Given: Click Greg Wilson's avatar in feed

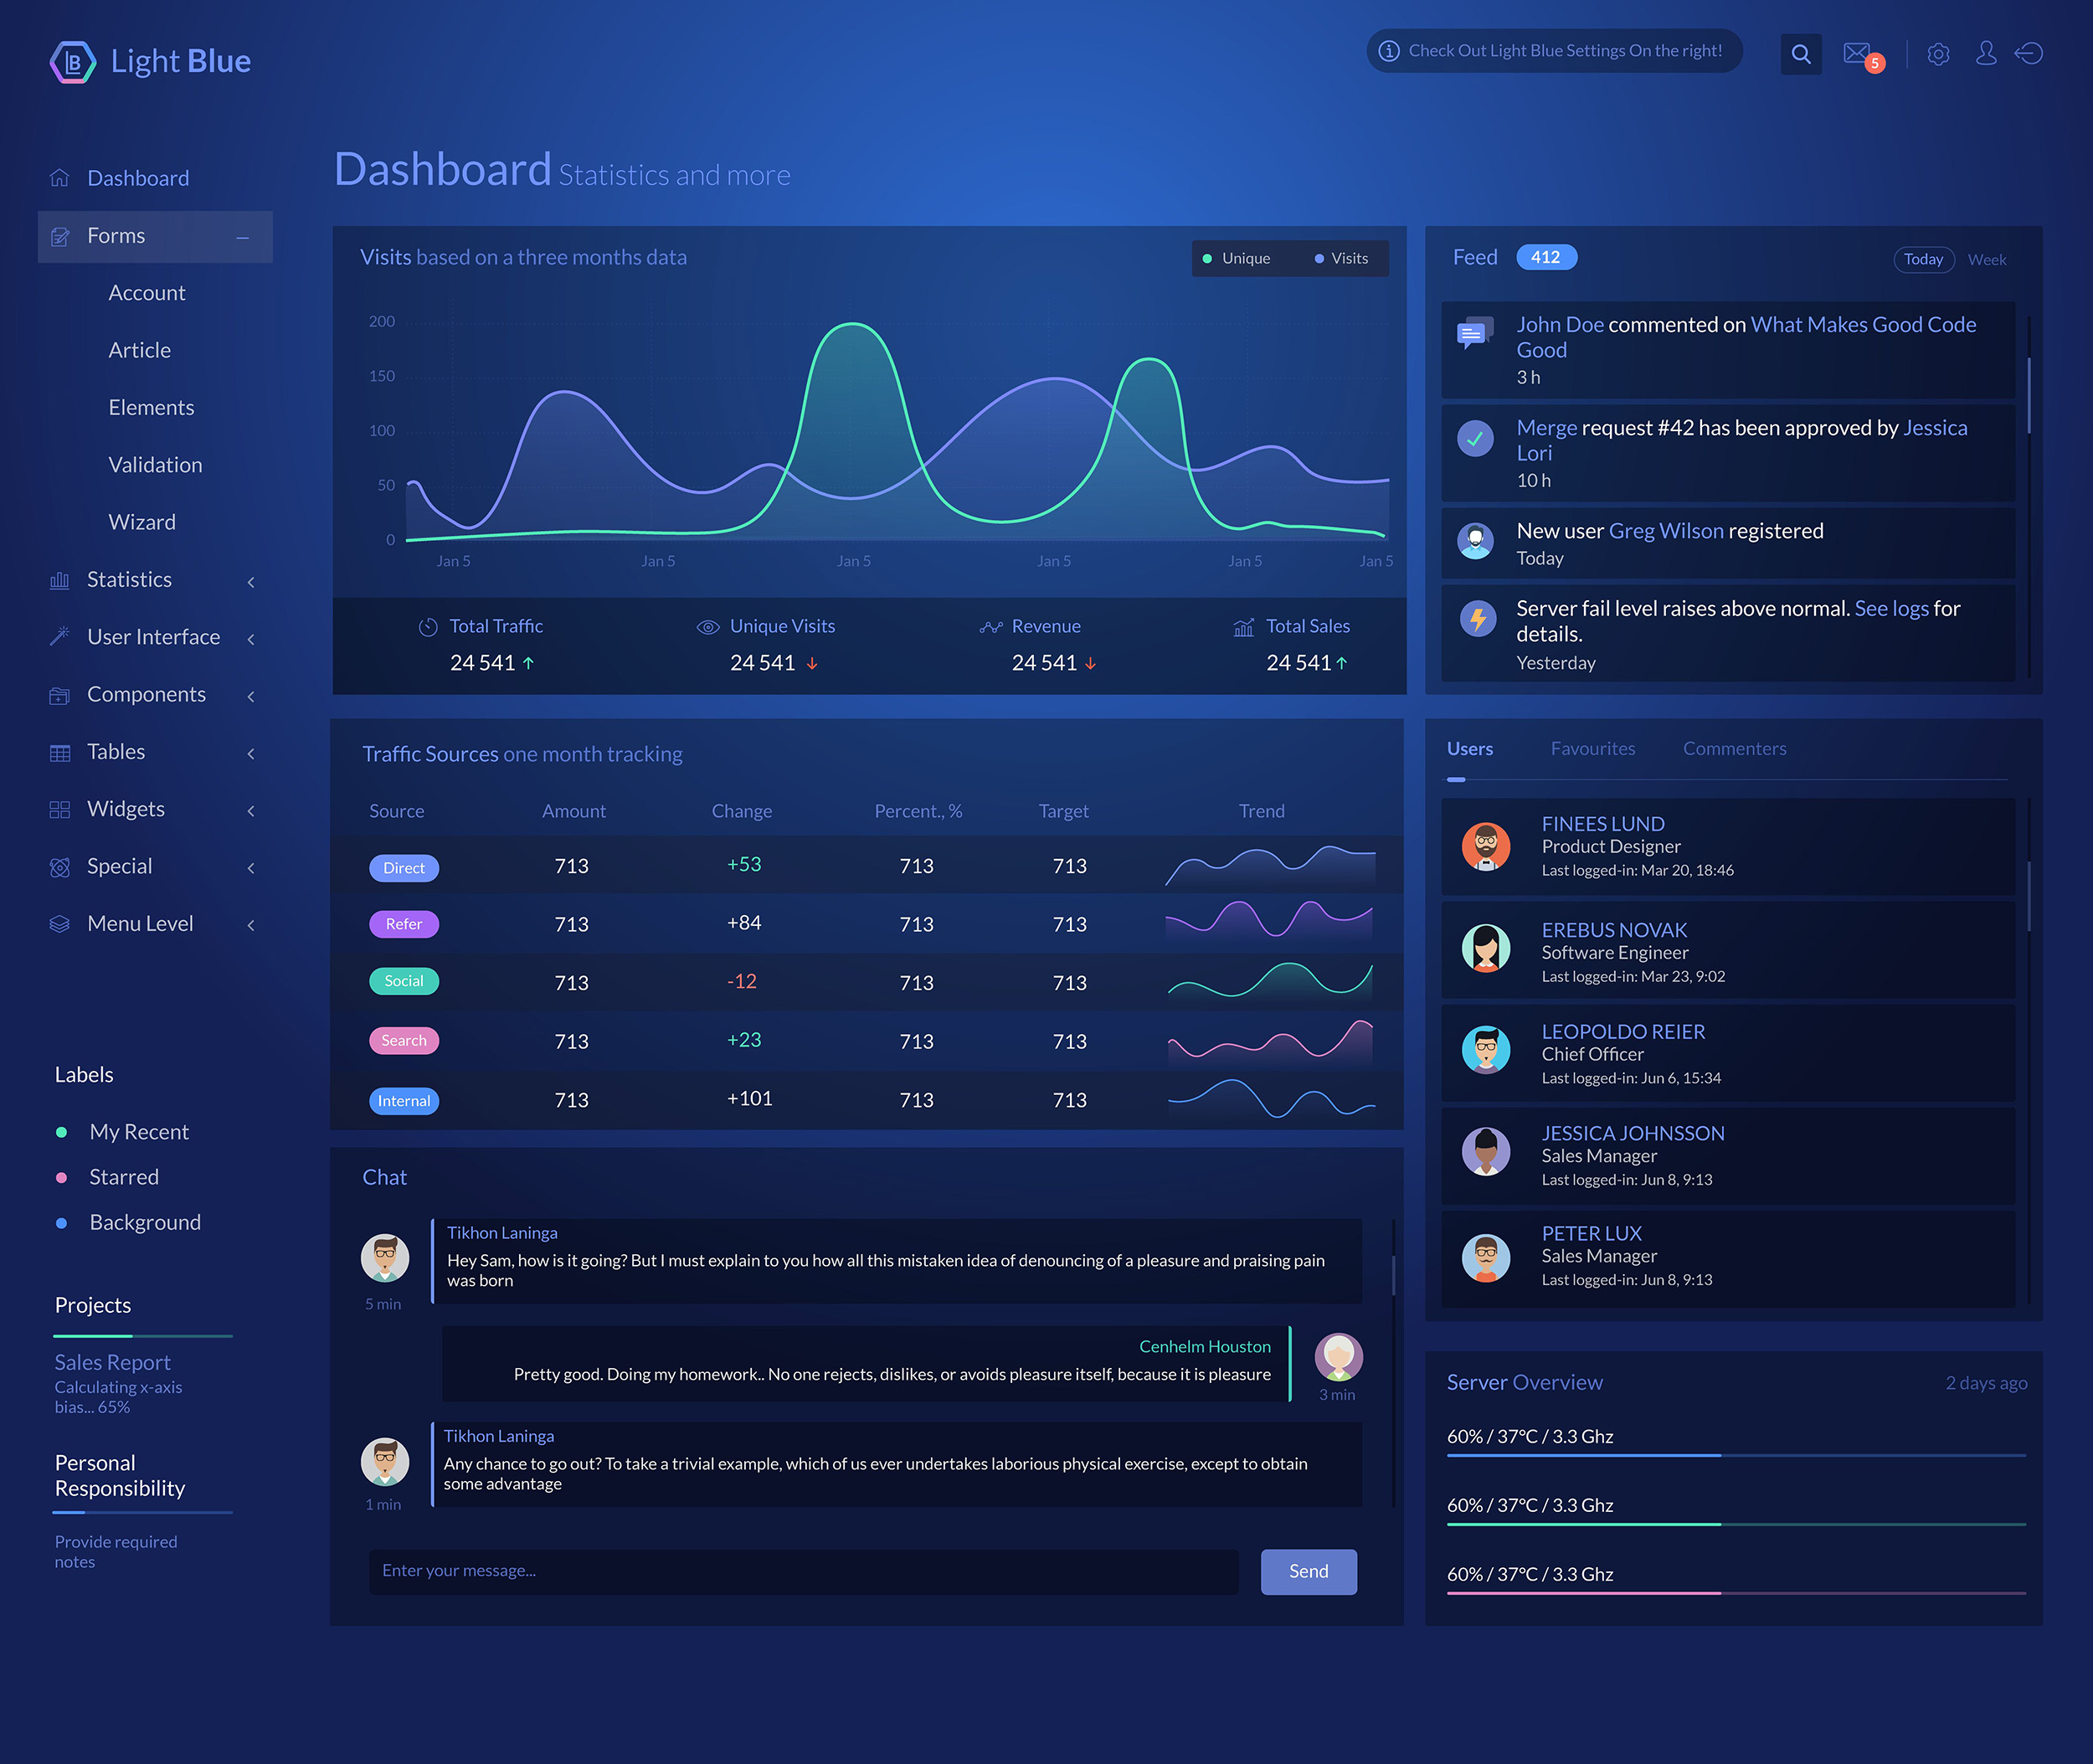Looking at the screenshot, I should point(1475,541).
